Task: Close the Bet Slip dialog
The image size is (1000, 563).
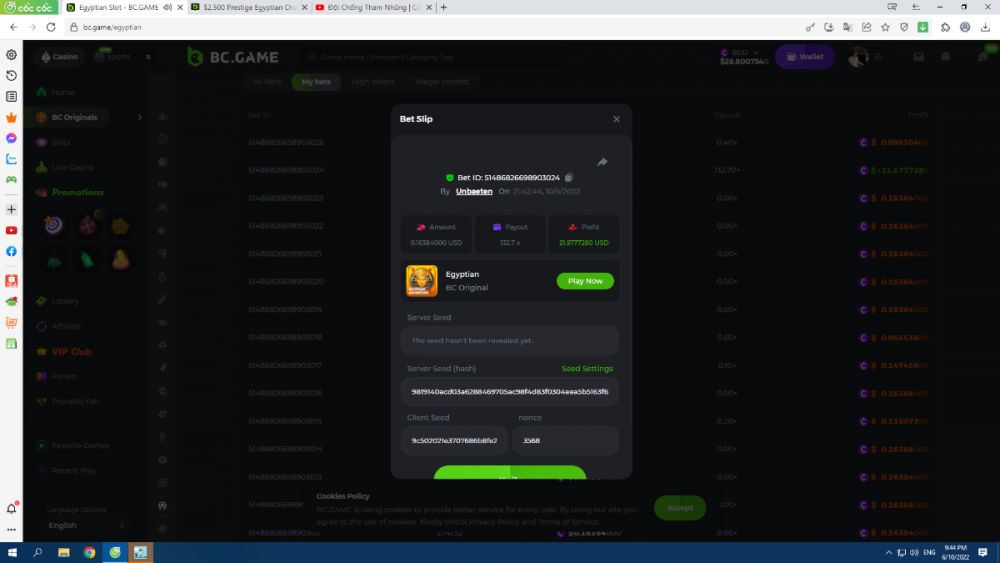Action: (616, 119)
